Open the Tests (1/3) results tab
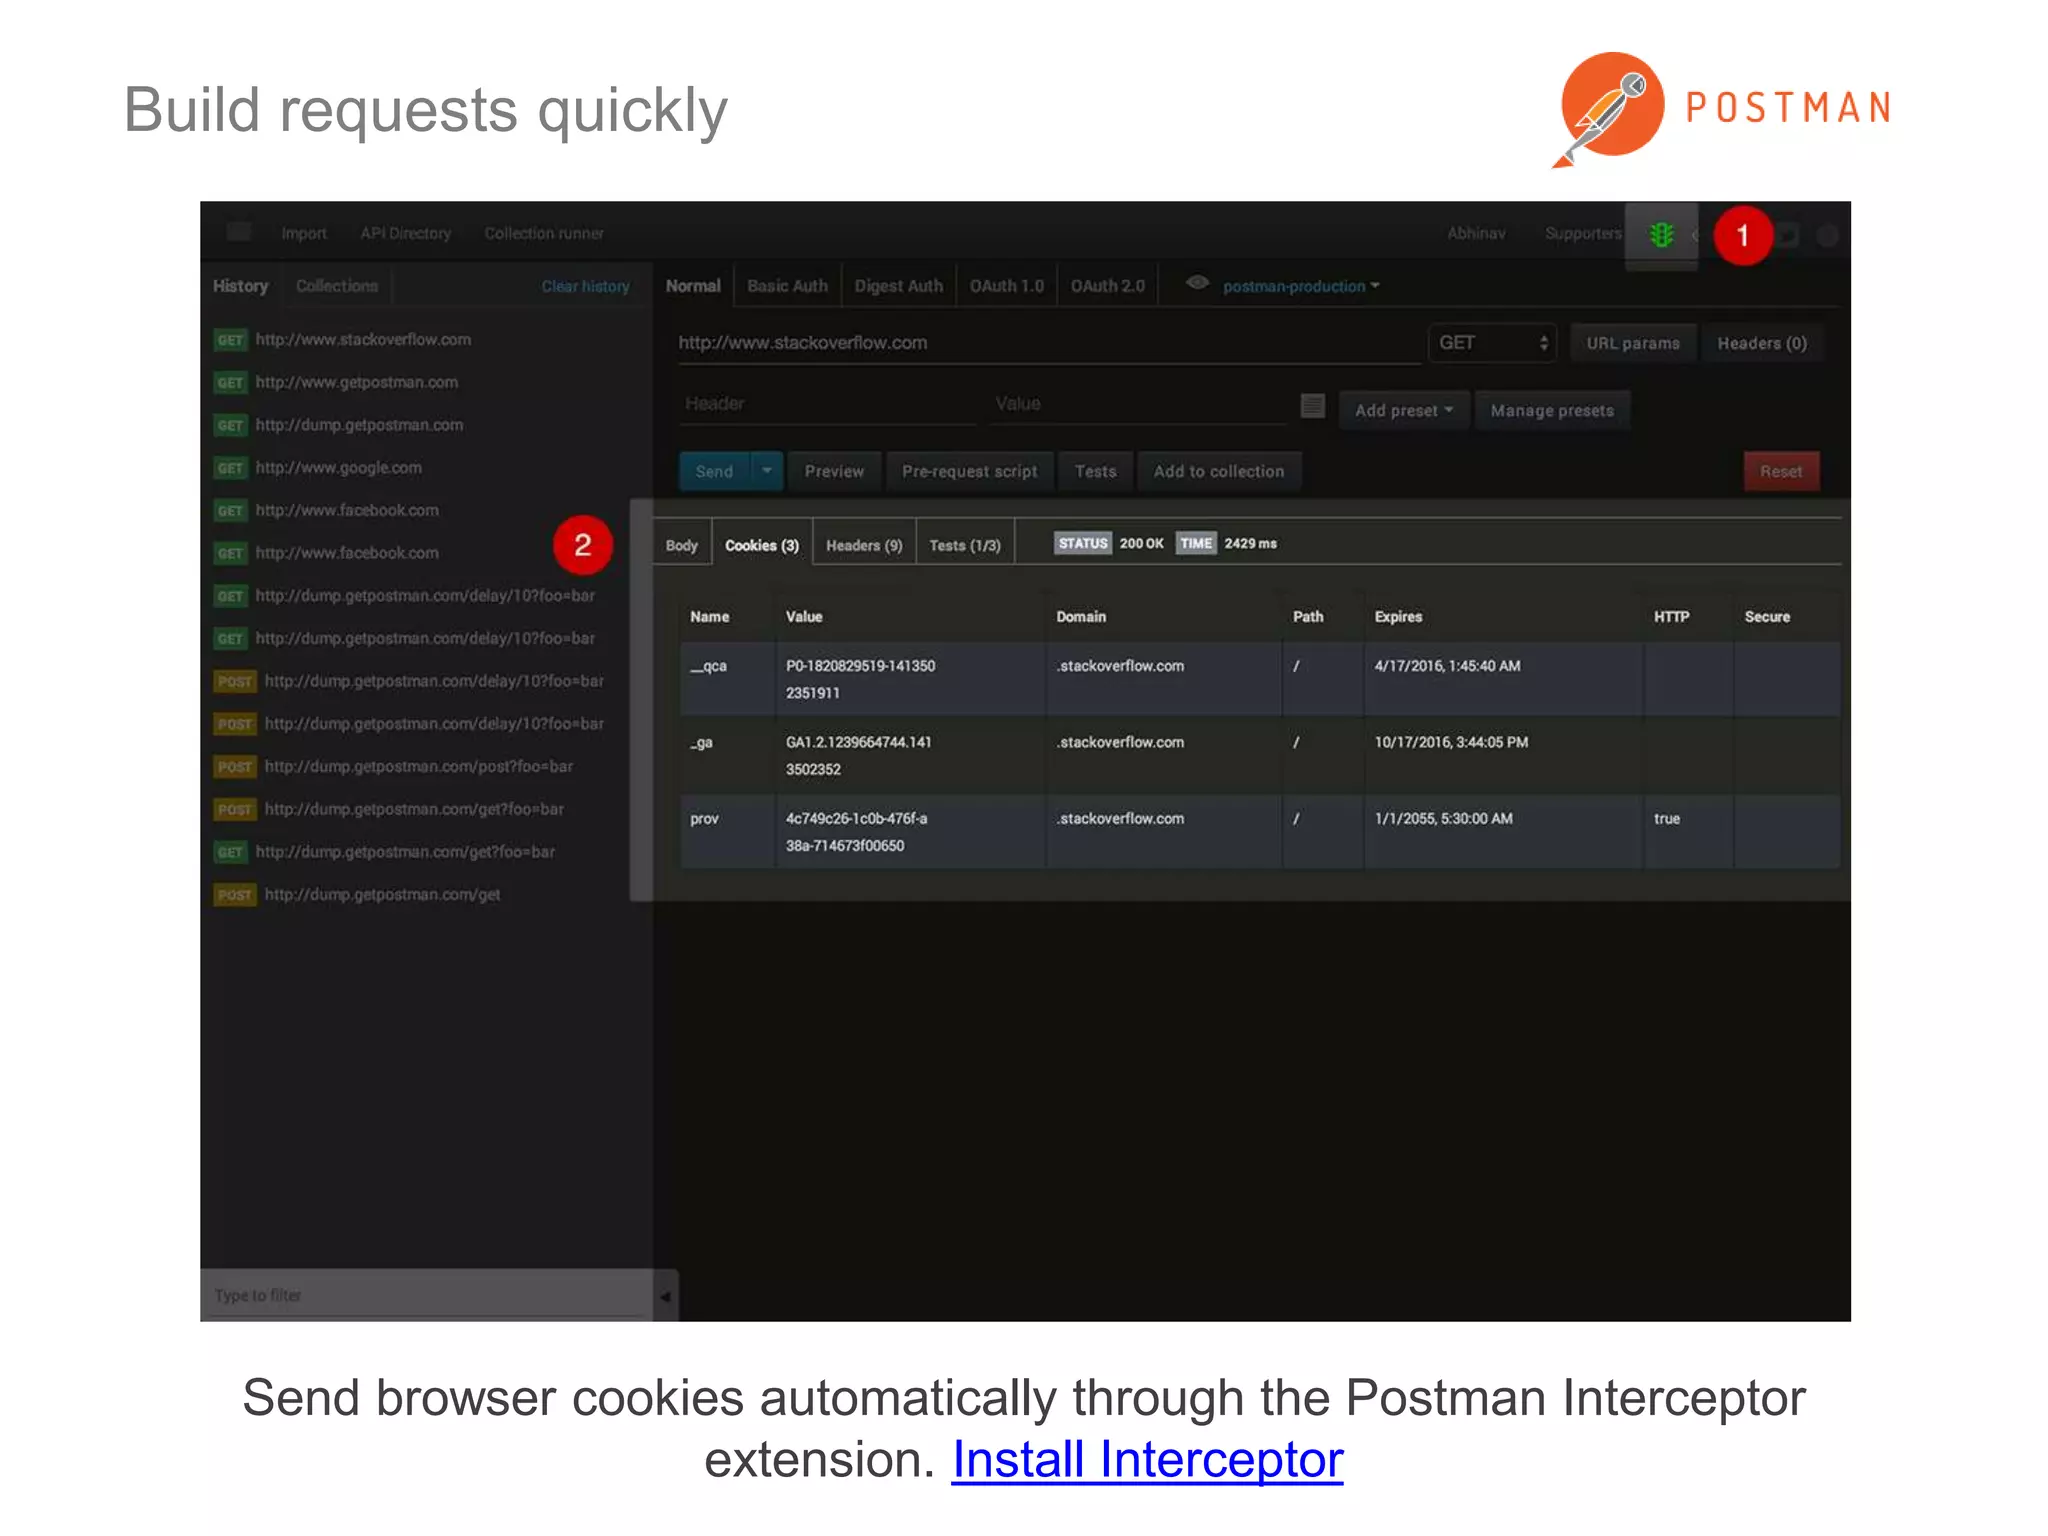The height and width of the screenshot is (1536, 2048). click(x=965, y=545)
